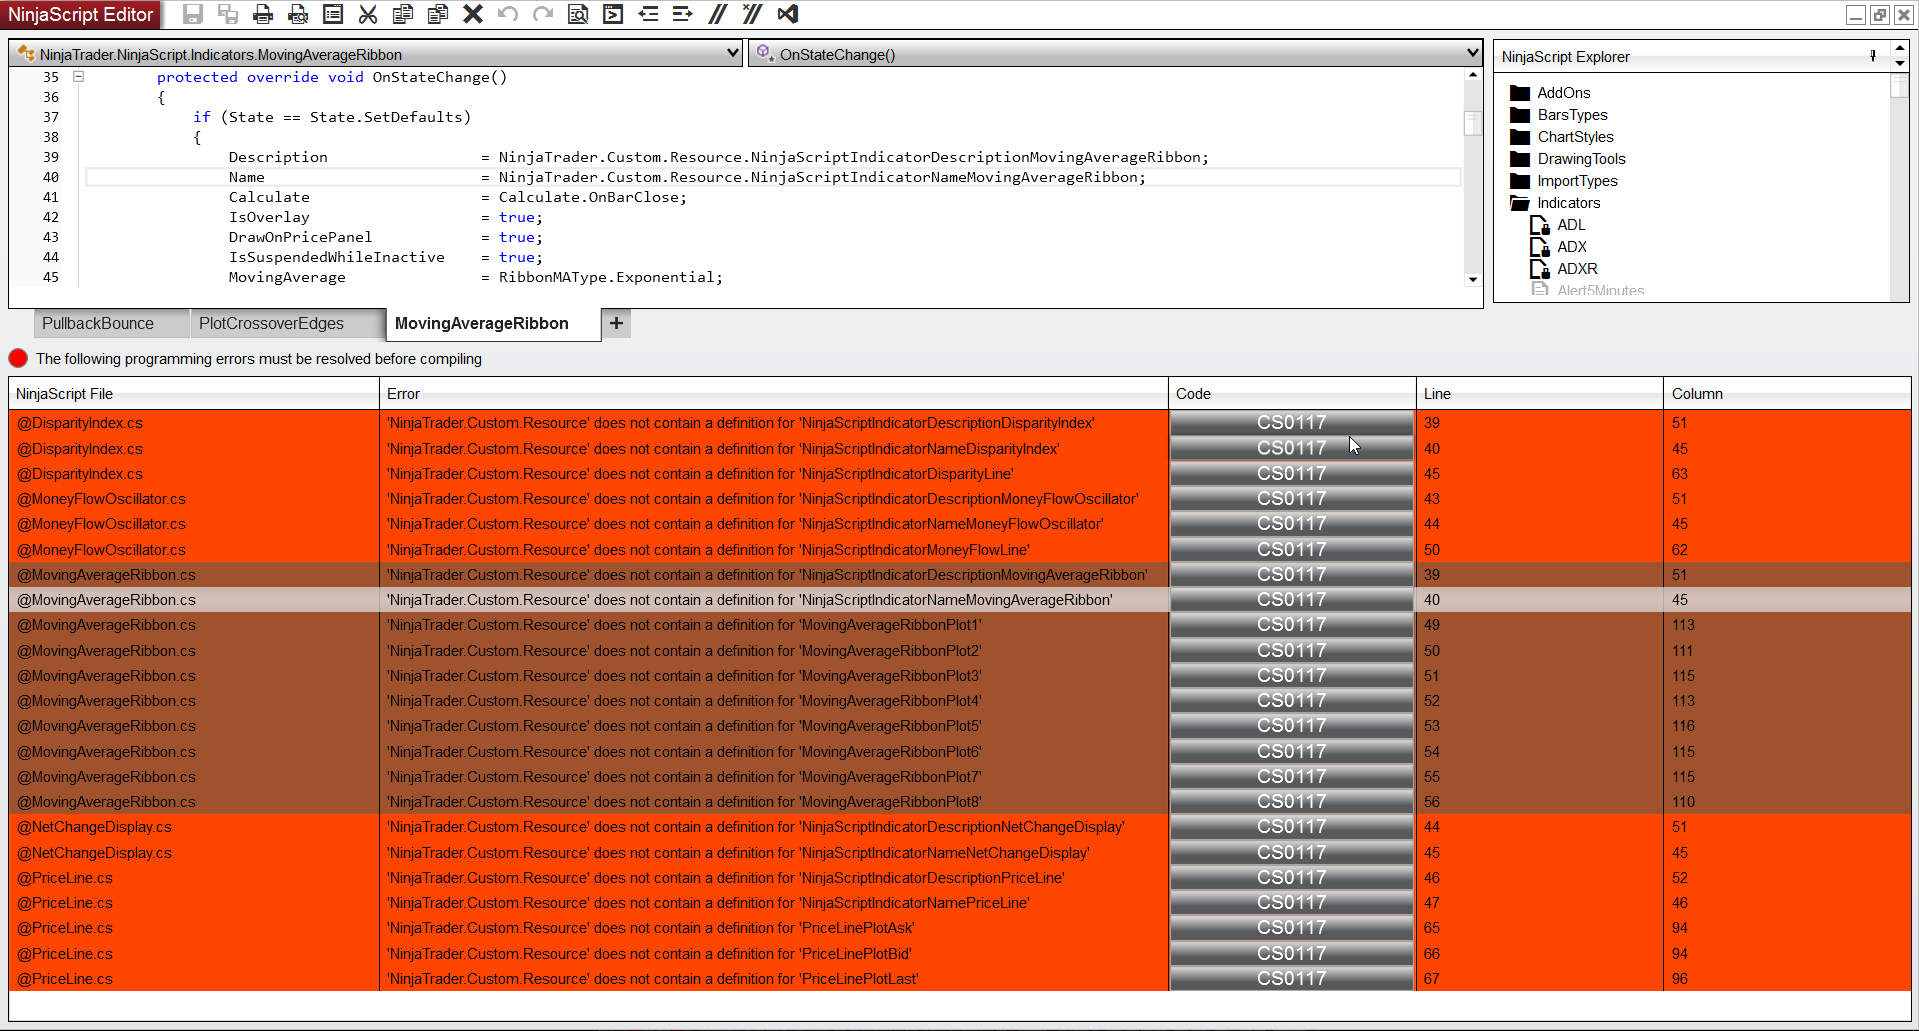Redo the last edit
This screenshot has height=1031, width=1919.
(543, 14)
